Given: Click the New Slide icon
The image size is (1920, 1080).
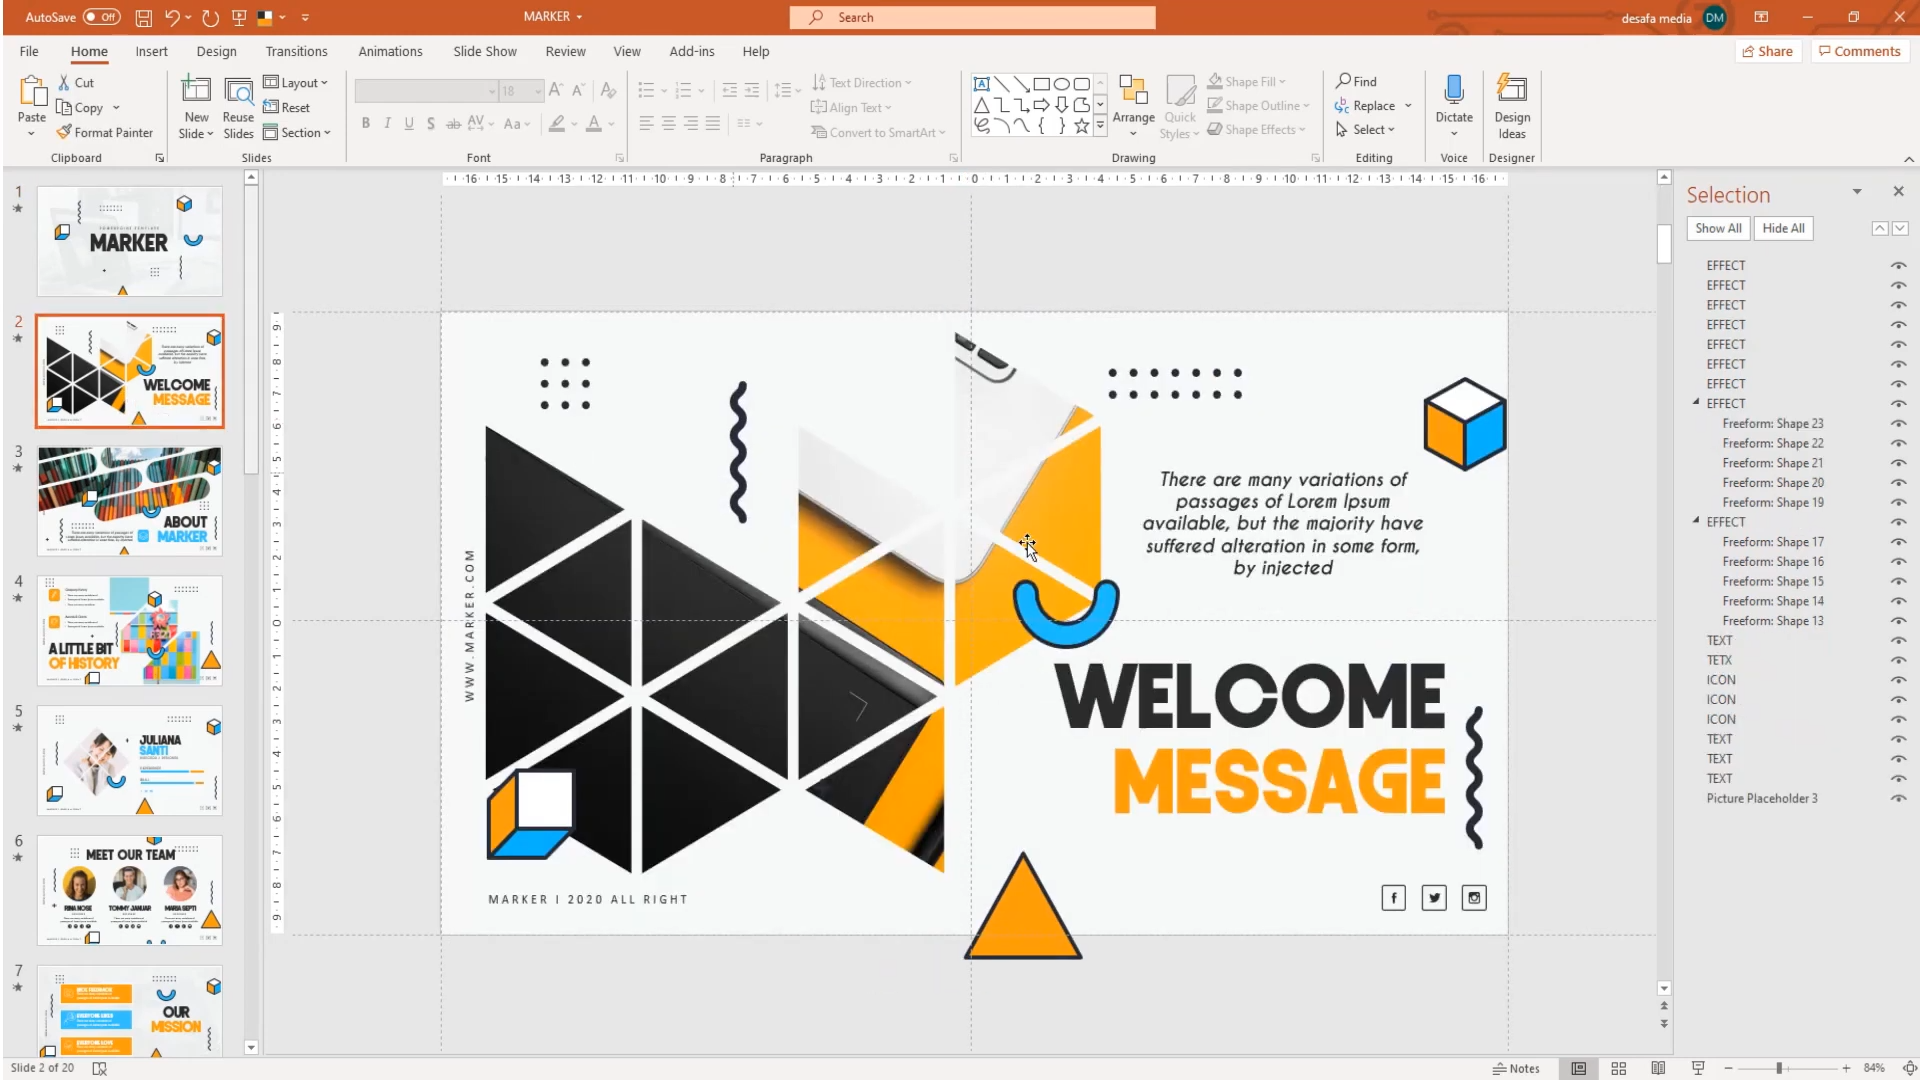Looking at the screenshot, I should [196, 92].
